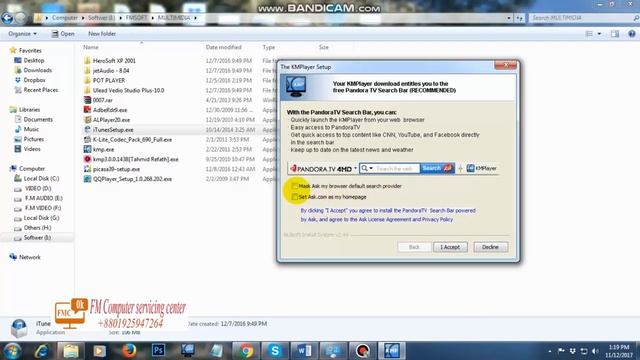Click the blue Search button in toolbar preview

click(x=436, y=168)
